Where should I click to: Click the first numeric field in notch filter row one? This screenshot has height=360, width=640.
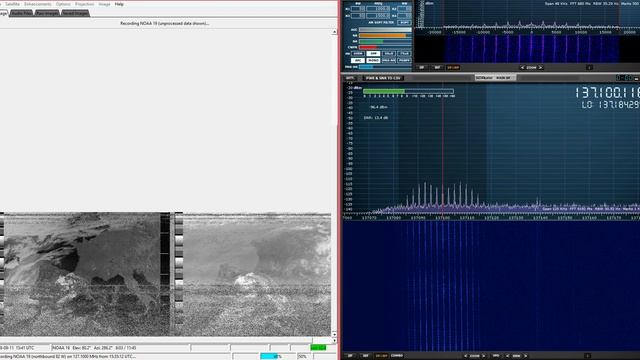tap(358, 9)
